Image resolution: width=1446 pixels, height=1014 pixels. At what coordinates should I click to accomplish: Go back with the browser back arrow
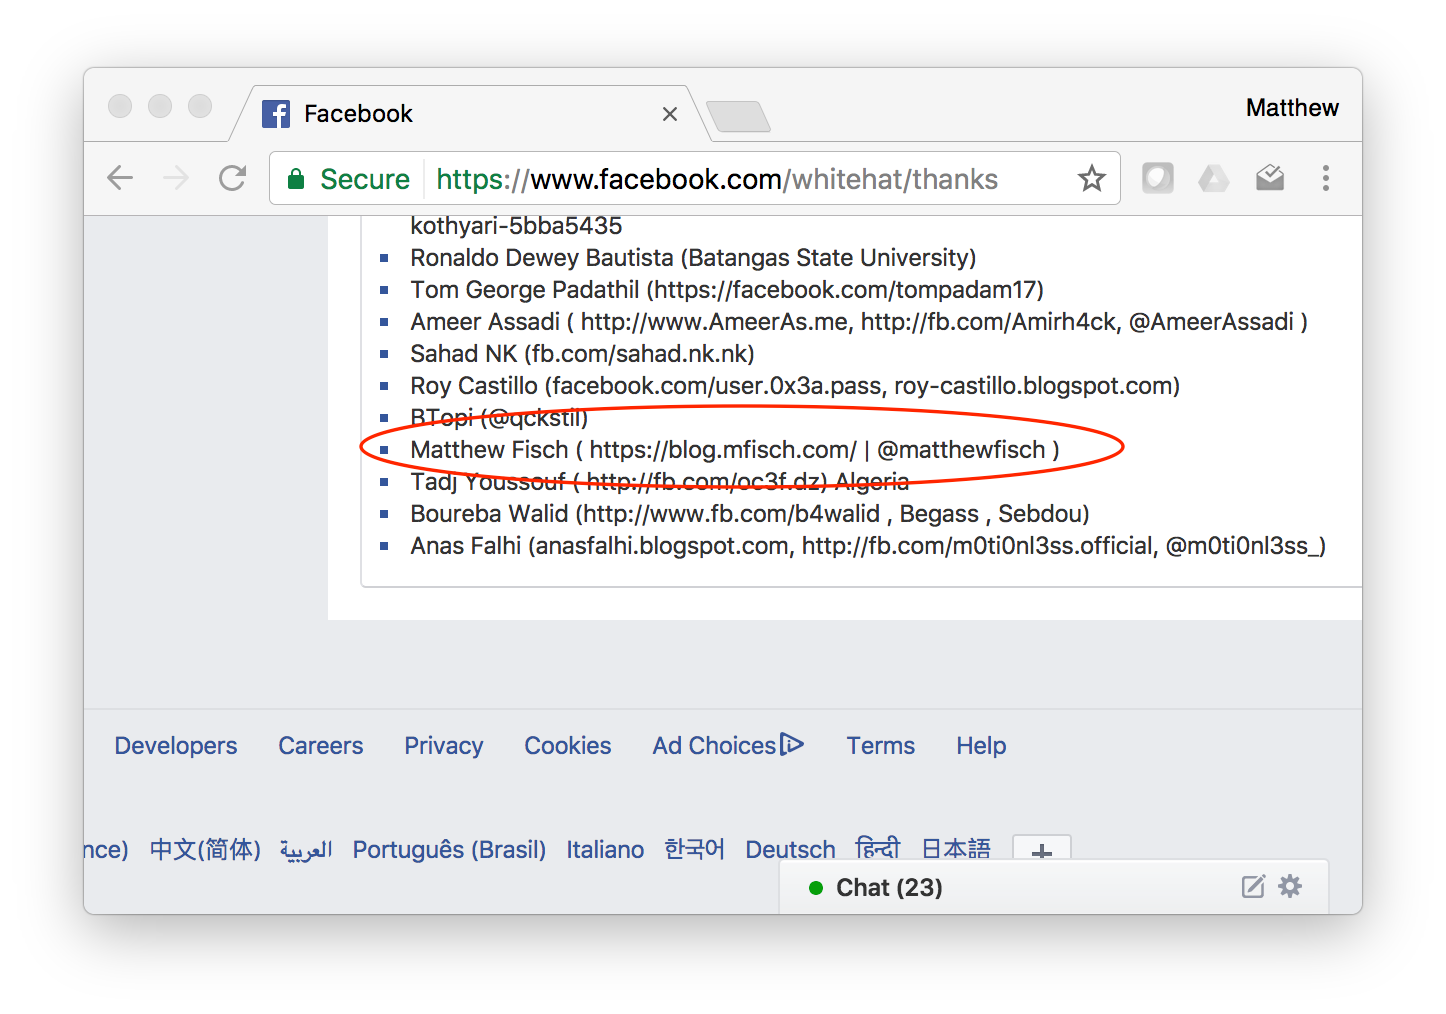(120, 178)
